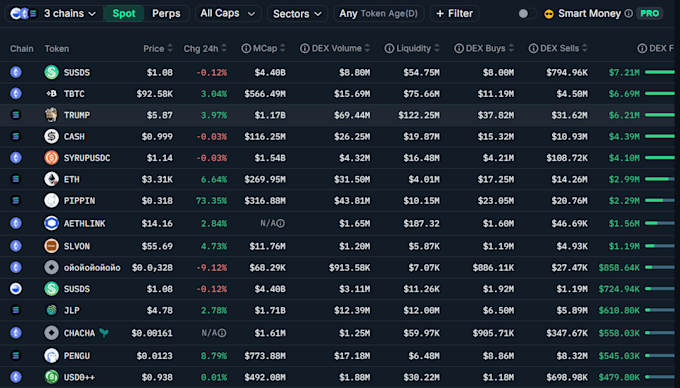680x388 pixels.
Task: Click the Liquidity info icon
Action: pyautogui.click(x=389, y=49)
